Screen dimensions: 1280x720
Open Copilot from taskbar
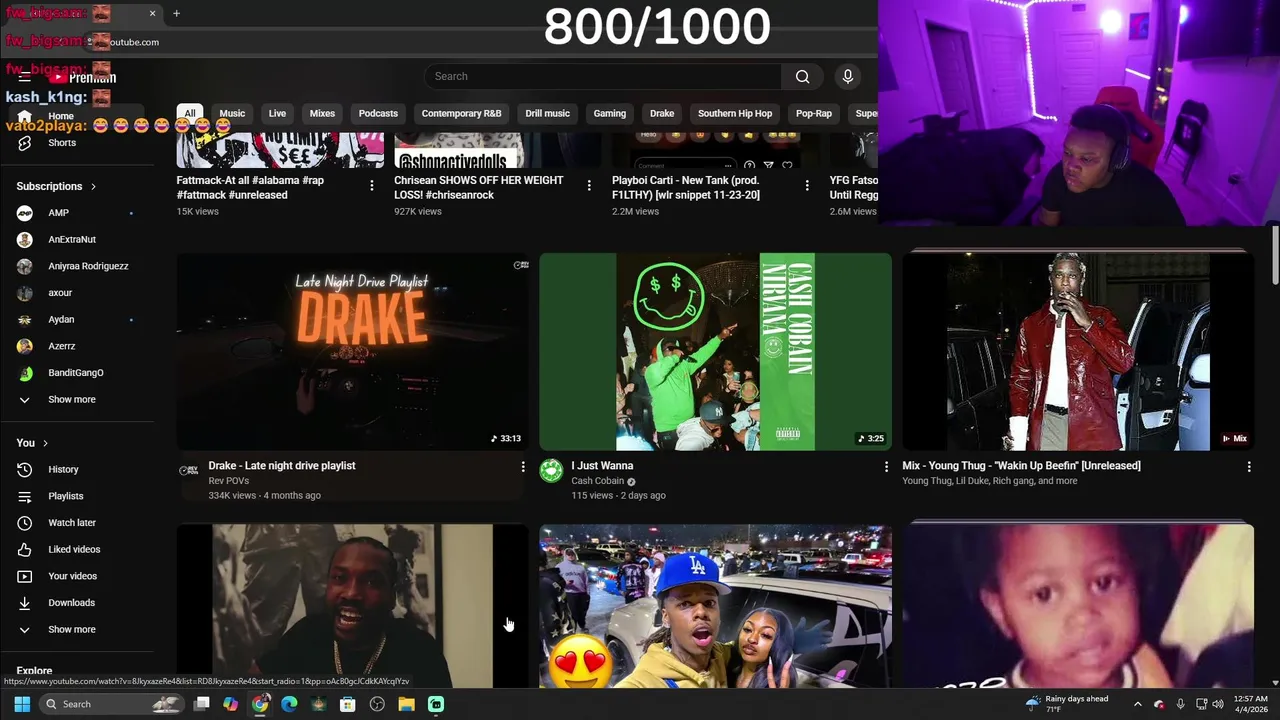coord(230,704)
